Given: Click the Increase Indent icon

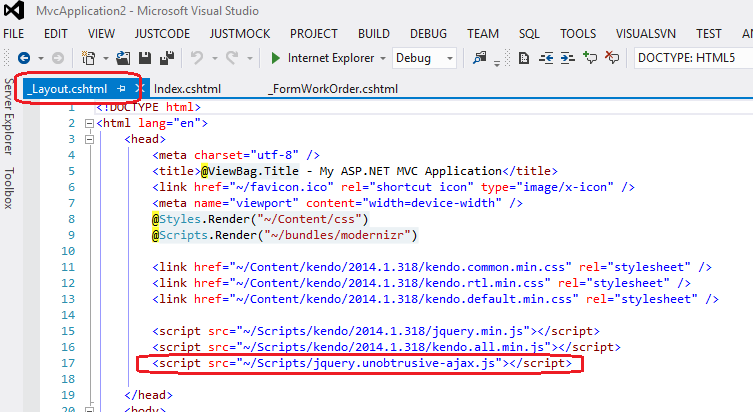Looking at the screenshot, I should (x=568, y=58).
